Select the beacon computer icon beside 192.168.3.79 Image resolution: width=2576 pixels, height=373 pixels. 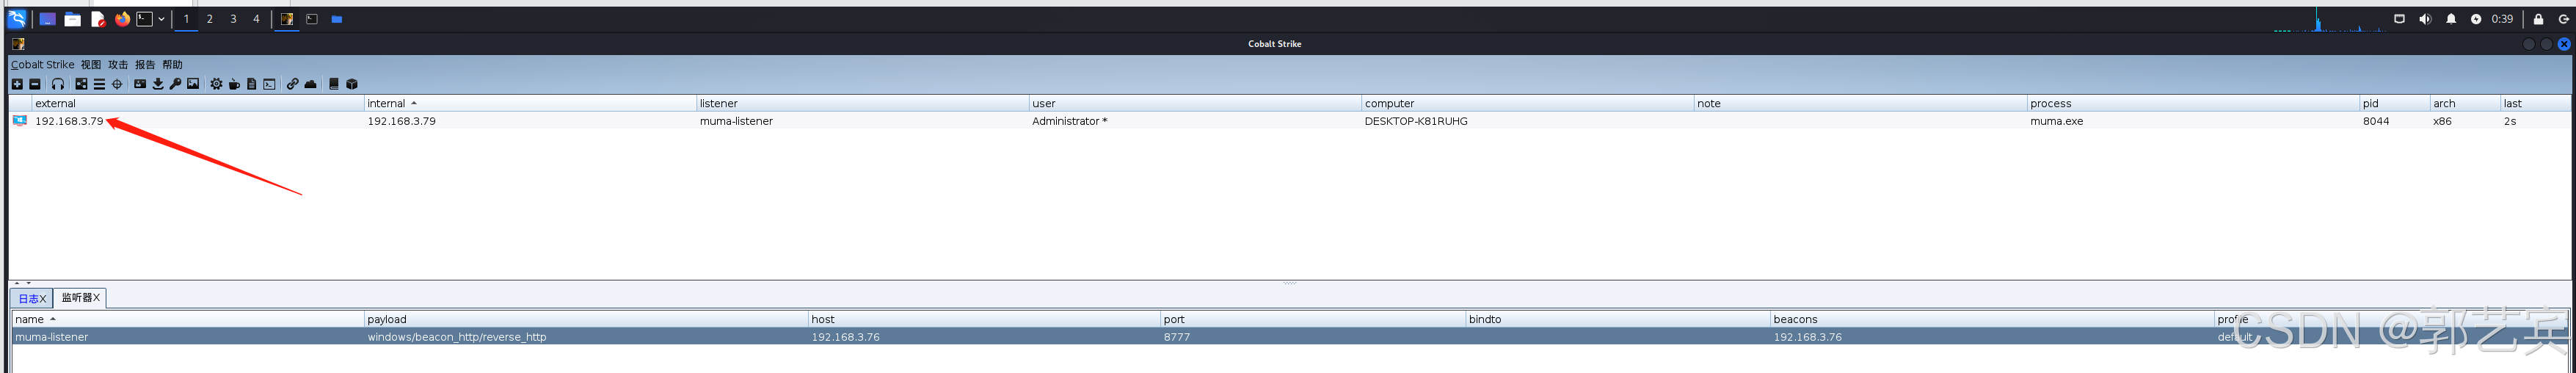(x=20, y=120)
